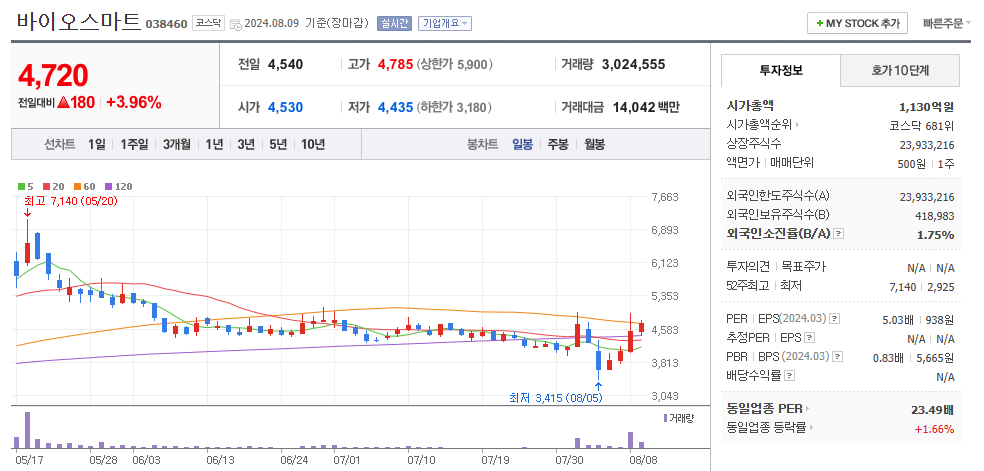Switch to the 투자정보 tab

781,70
